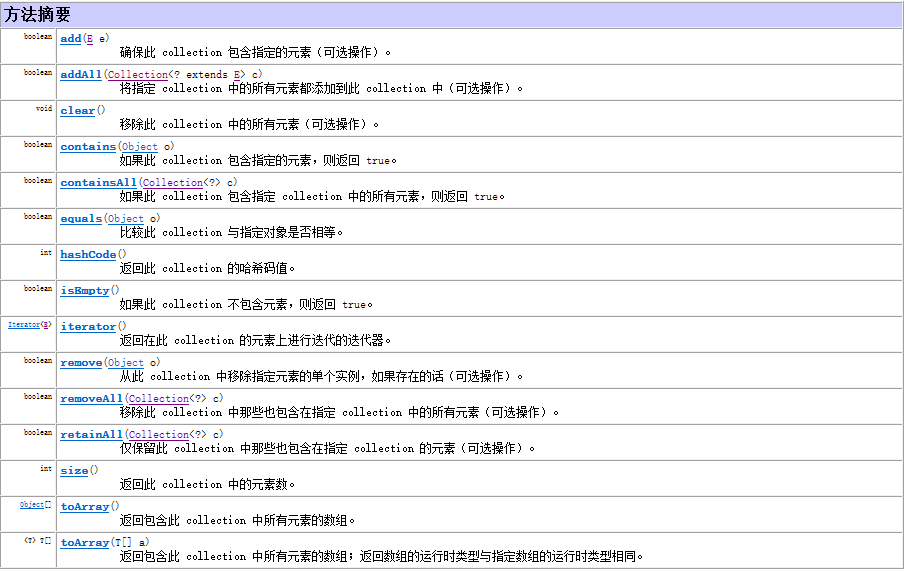
Task: Click the int return type of hashCode
Action: point(46,252)
